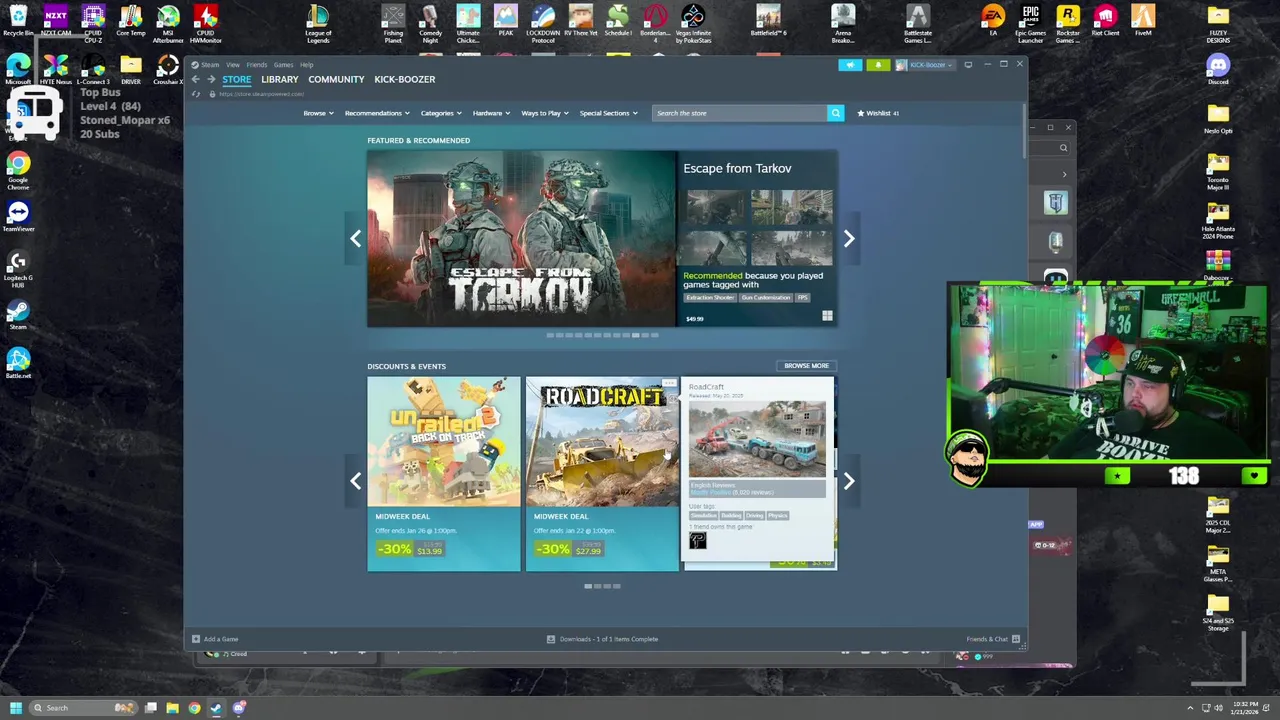The height and width of the screenshot is (720, 1280).
Task: Focus the Search the store field
Action: point(740,113)
